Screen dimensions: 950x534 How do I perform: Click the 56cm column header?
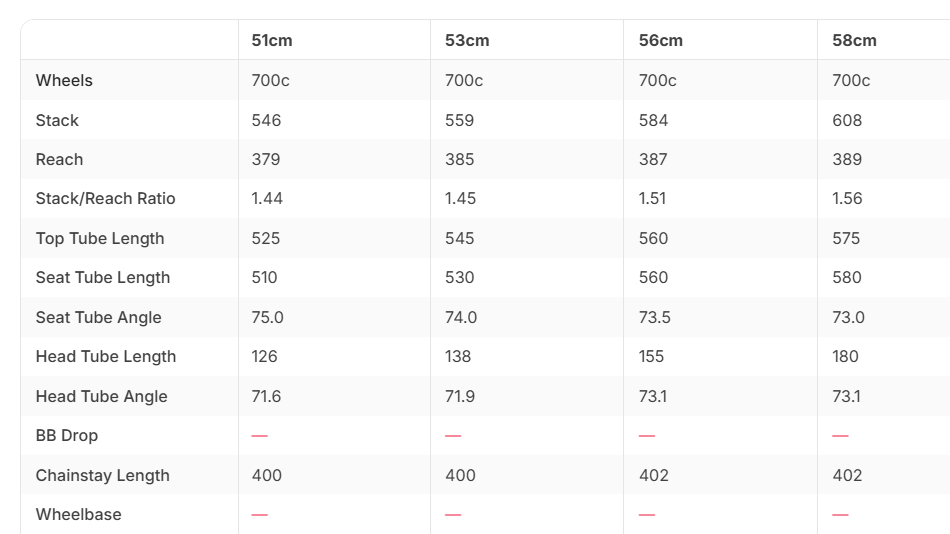pos(660,41)
